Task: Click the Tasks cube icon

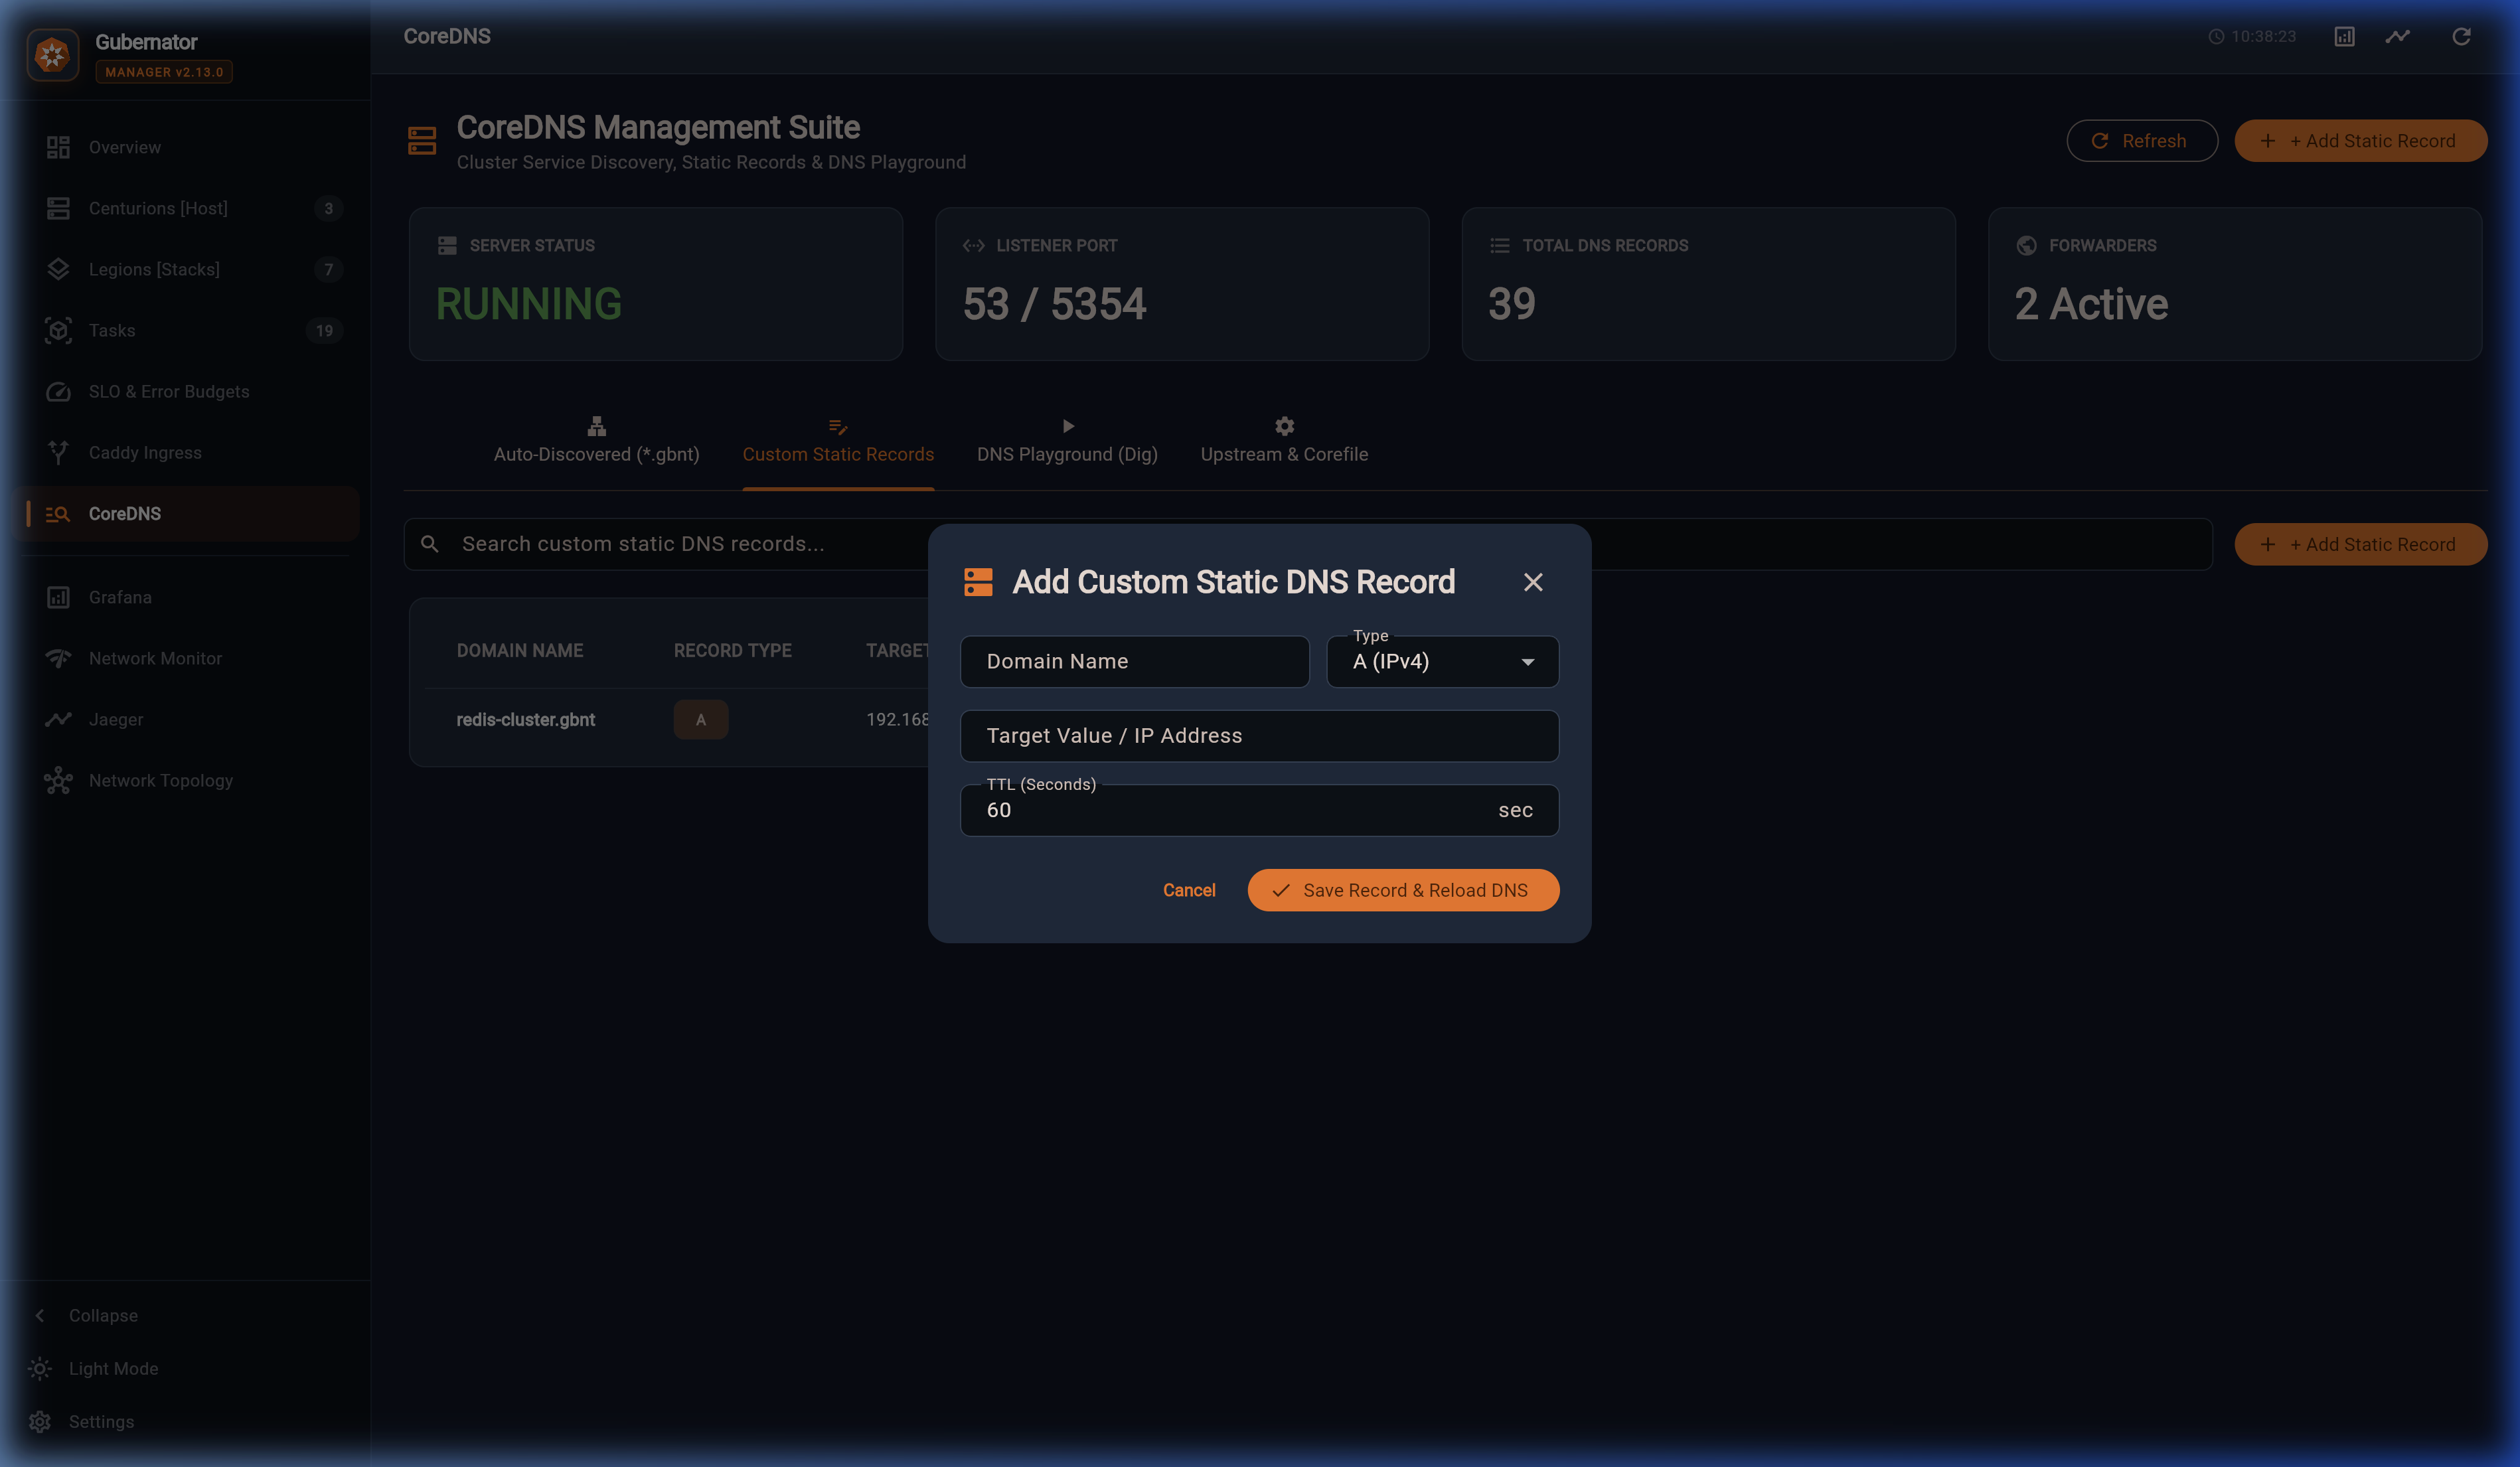Action: (58, 330)
